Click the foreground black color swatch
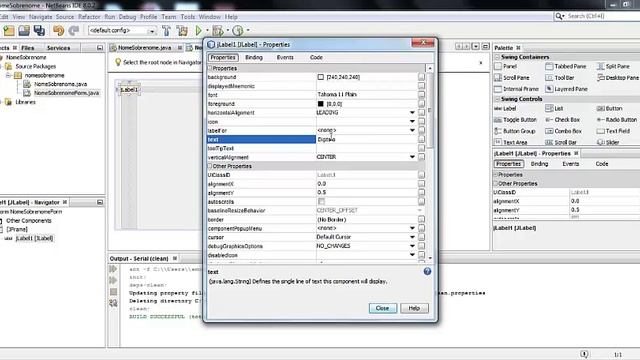640x360 pixels. point(321,104)
